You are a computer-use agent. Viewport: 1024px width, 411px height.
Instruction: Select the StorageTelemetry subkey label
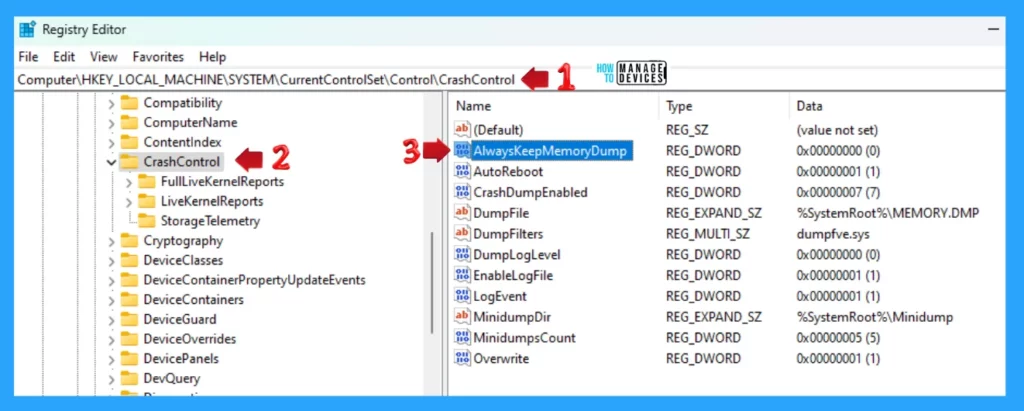(210, 221)
